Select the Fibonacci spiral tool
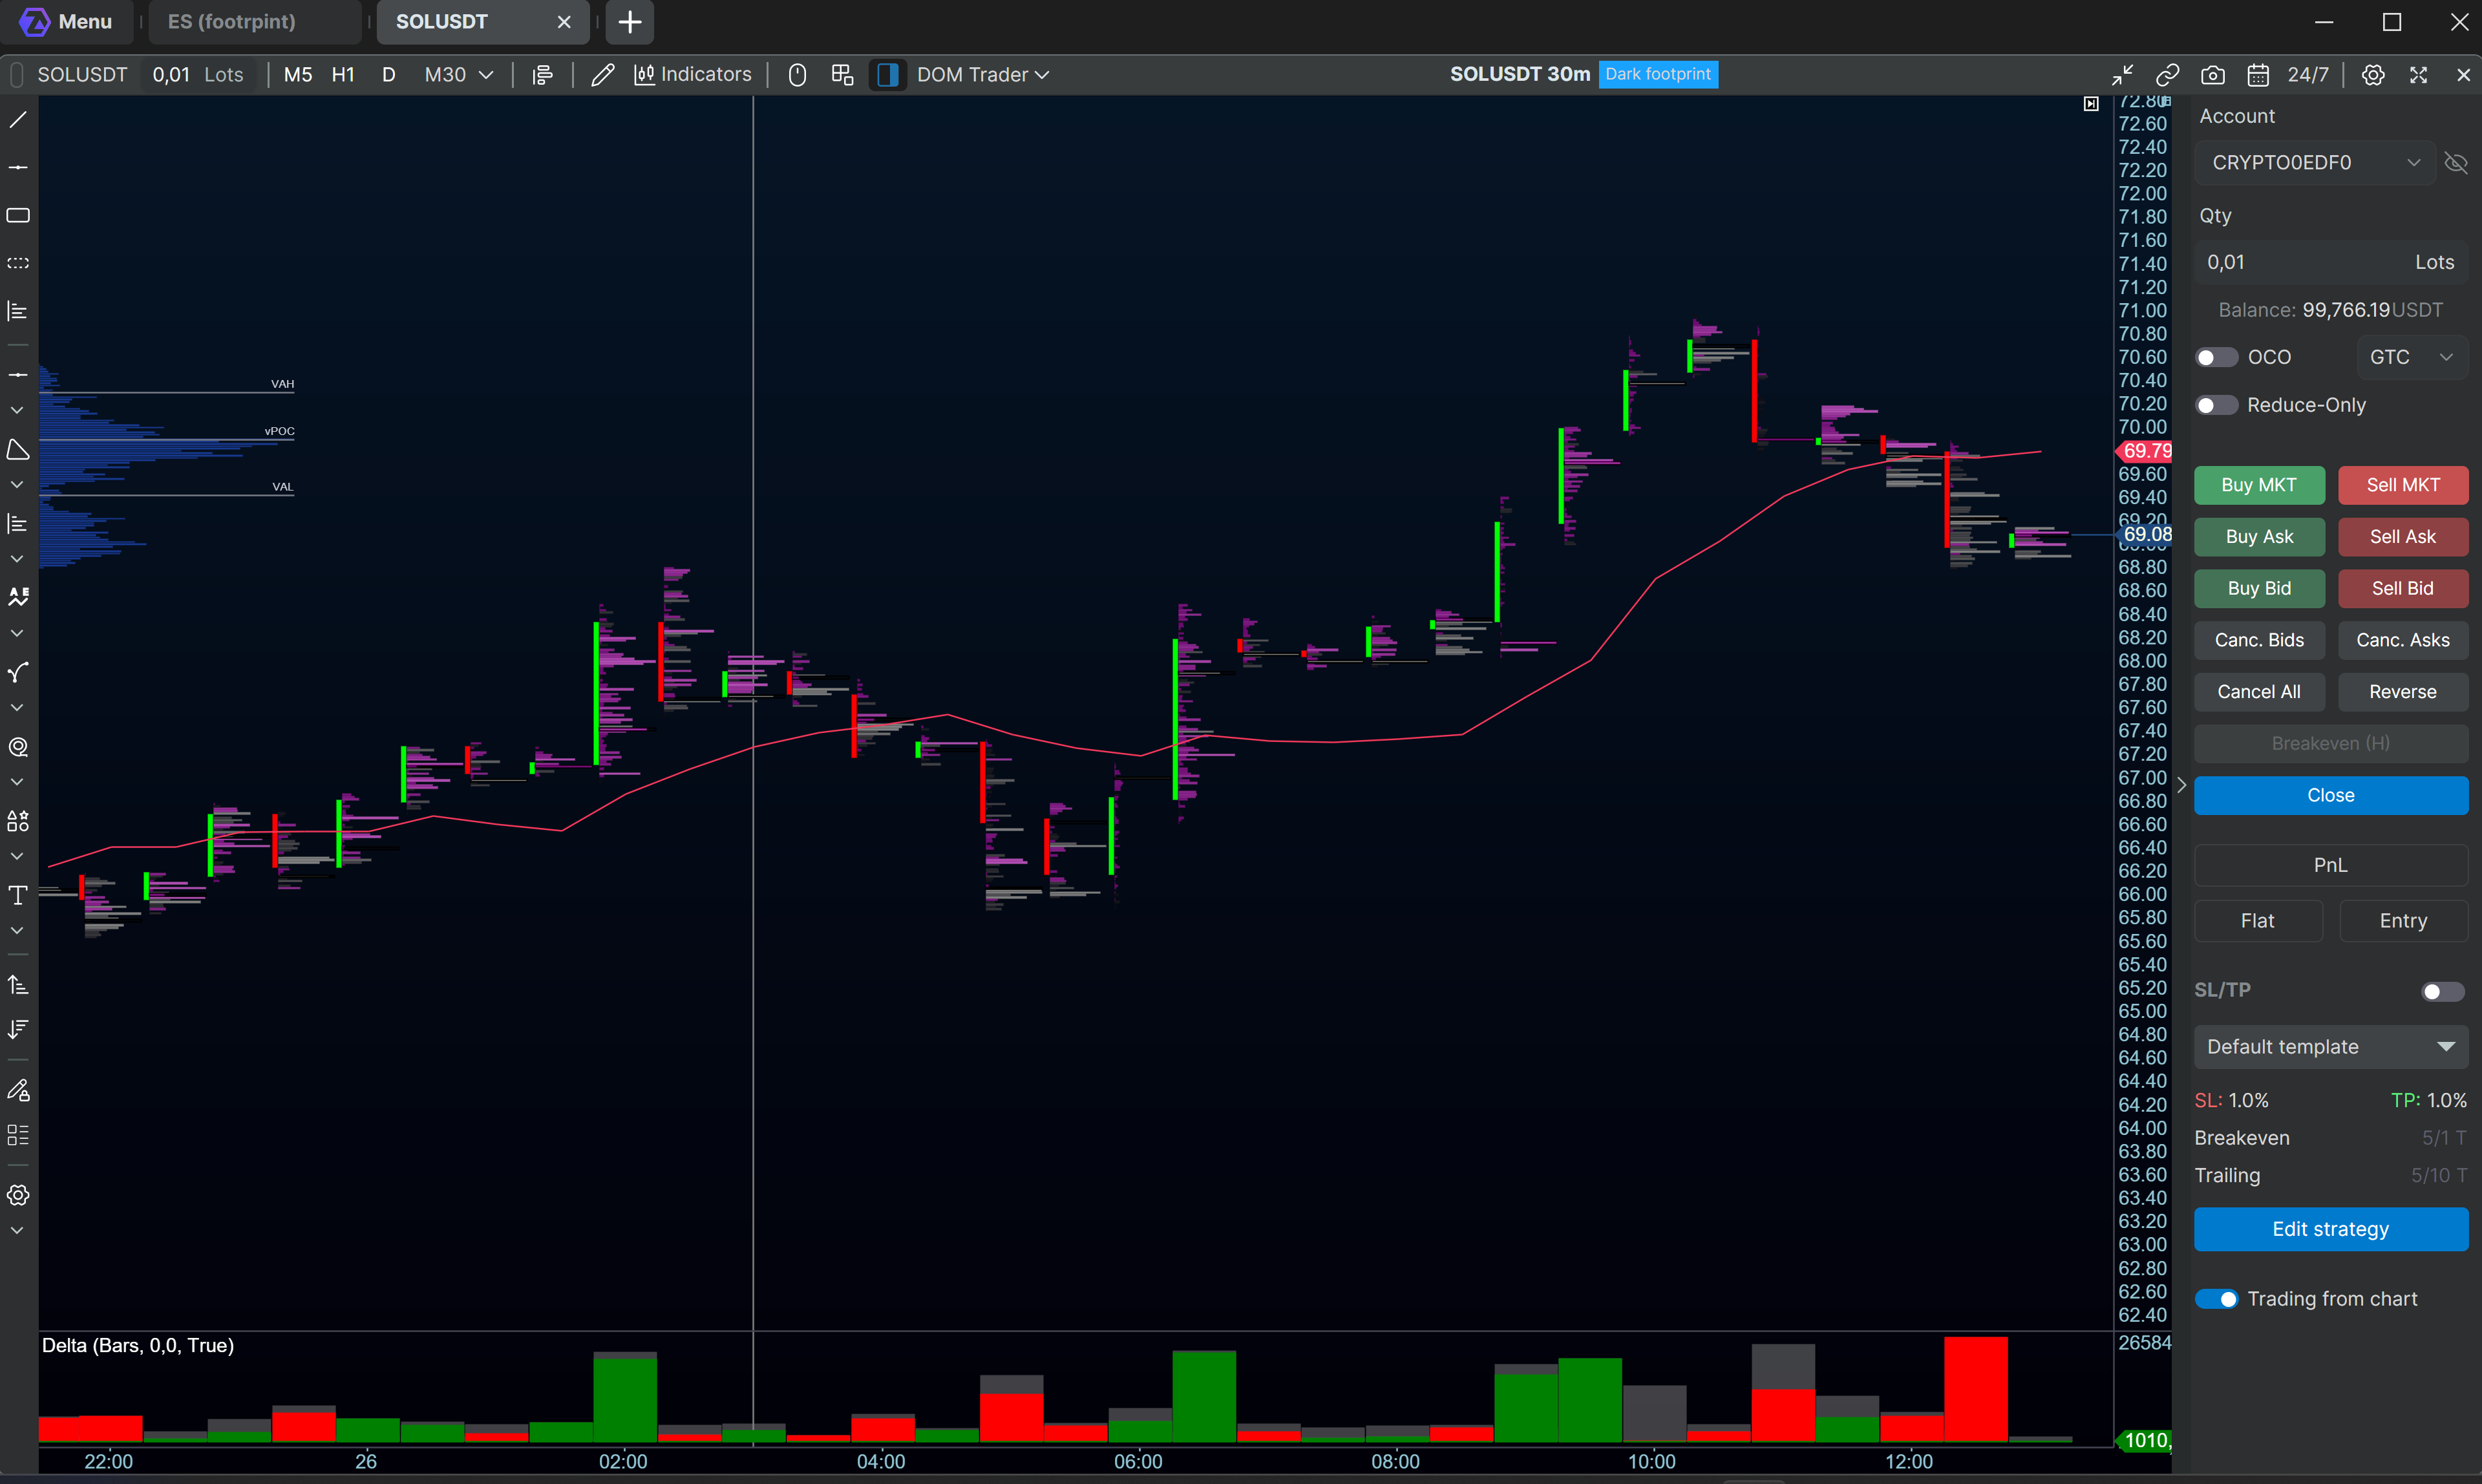The width and height of the screenshot is (2482, 1484). (x=18, y=747)
